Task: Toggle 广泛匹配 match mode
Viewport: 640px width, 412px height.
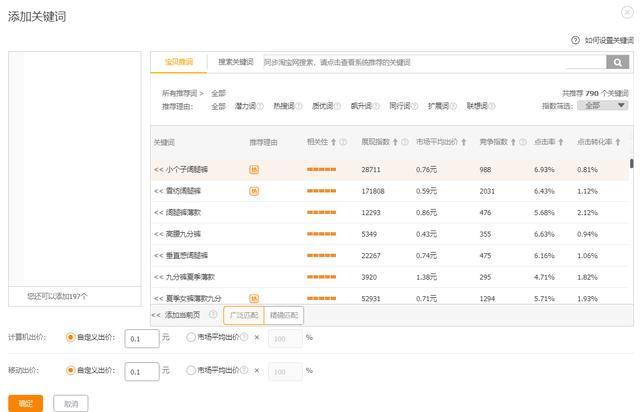Action: pyautogui.click(x=244, y=315)
